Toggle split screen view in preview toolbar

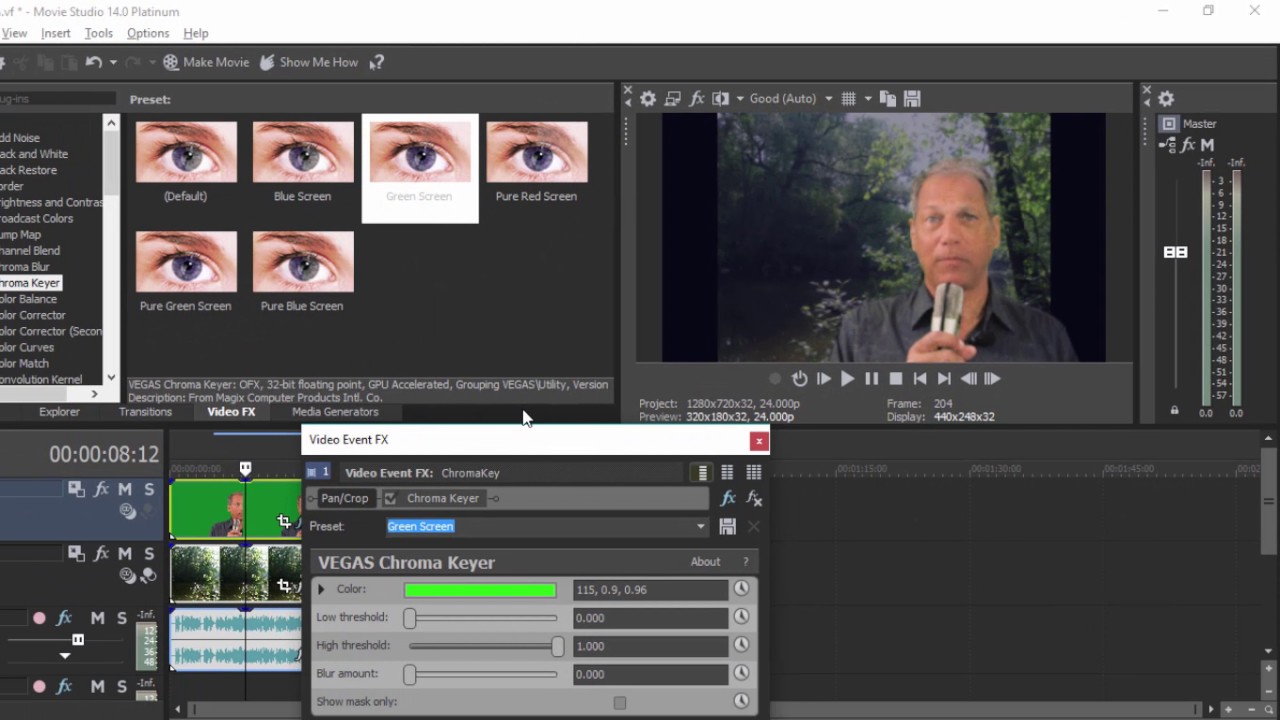[720, 99]
